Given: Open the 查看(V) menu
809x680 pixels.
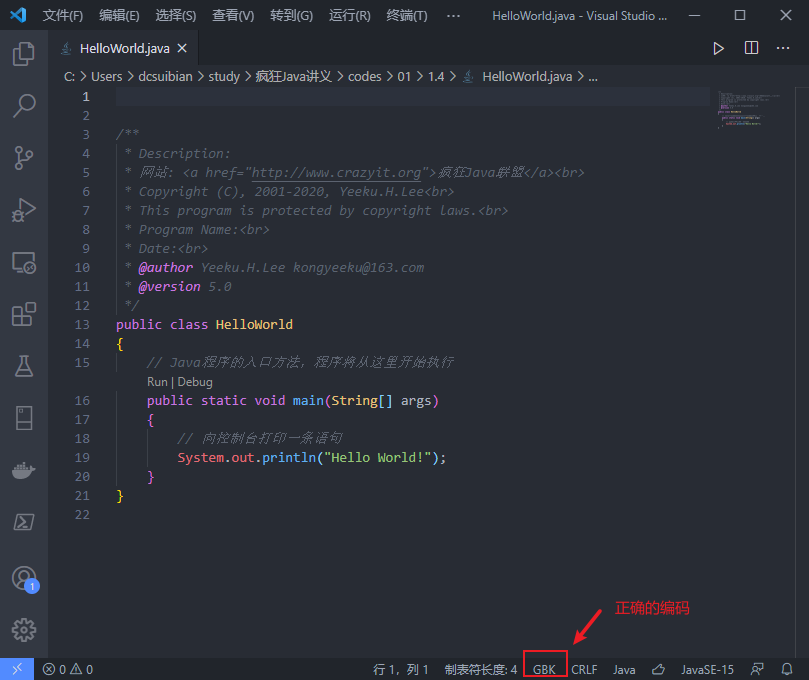Looking at the screenshot, I should [233, 15].
